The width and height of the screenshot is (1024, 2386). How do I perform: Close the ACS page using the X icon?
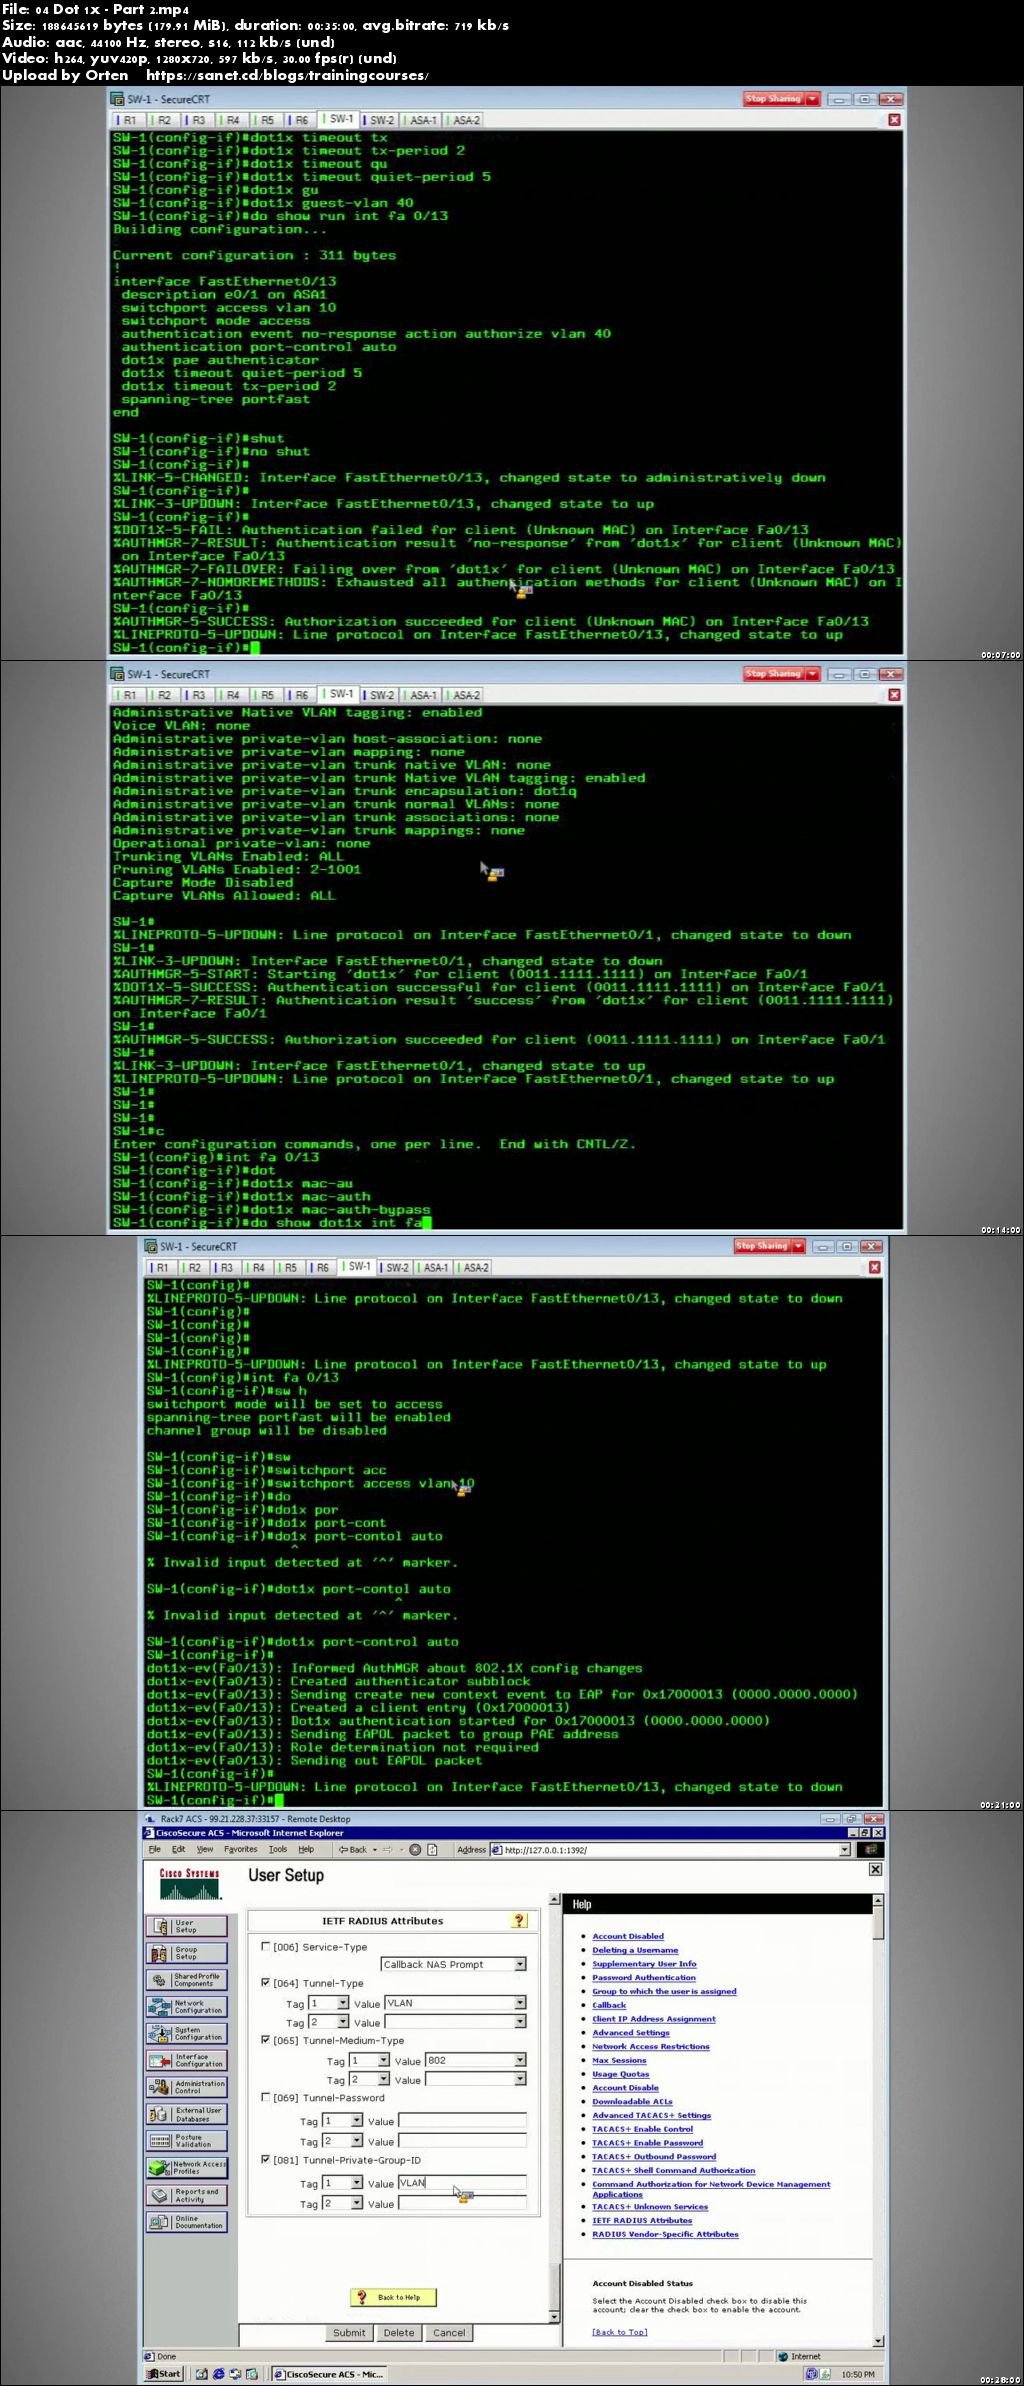(875, 1869)
